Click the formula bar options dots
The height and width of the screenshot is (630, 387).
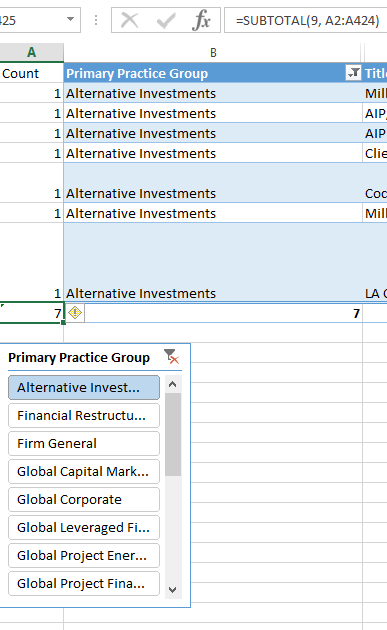[x=96, y=20]
